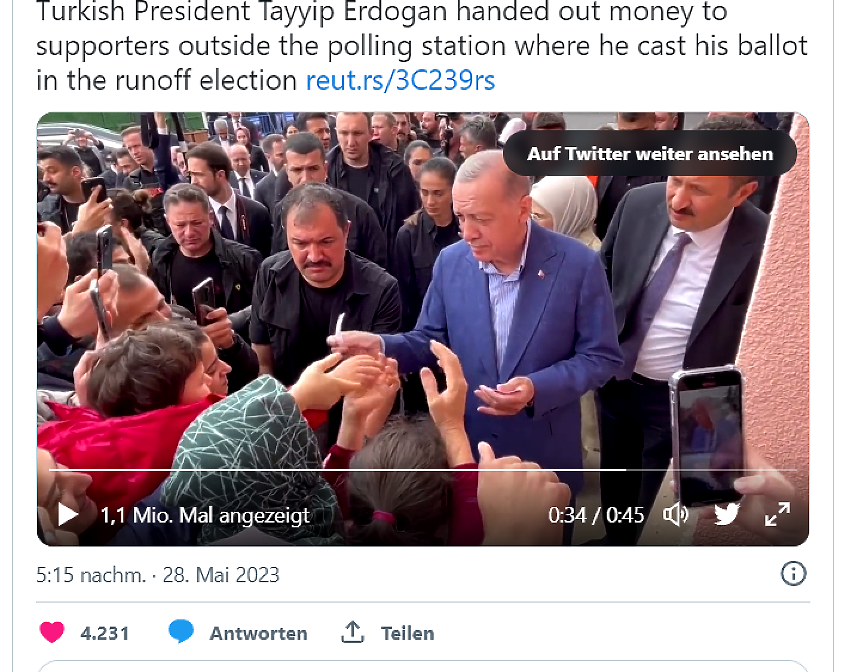Image resolution: width=863 pixels, height=672 pixels.
Task: Mute the video with speaker icon
Action: tap(676, 515)
